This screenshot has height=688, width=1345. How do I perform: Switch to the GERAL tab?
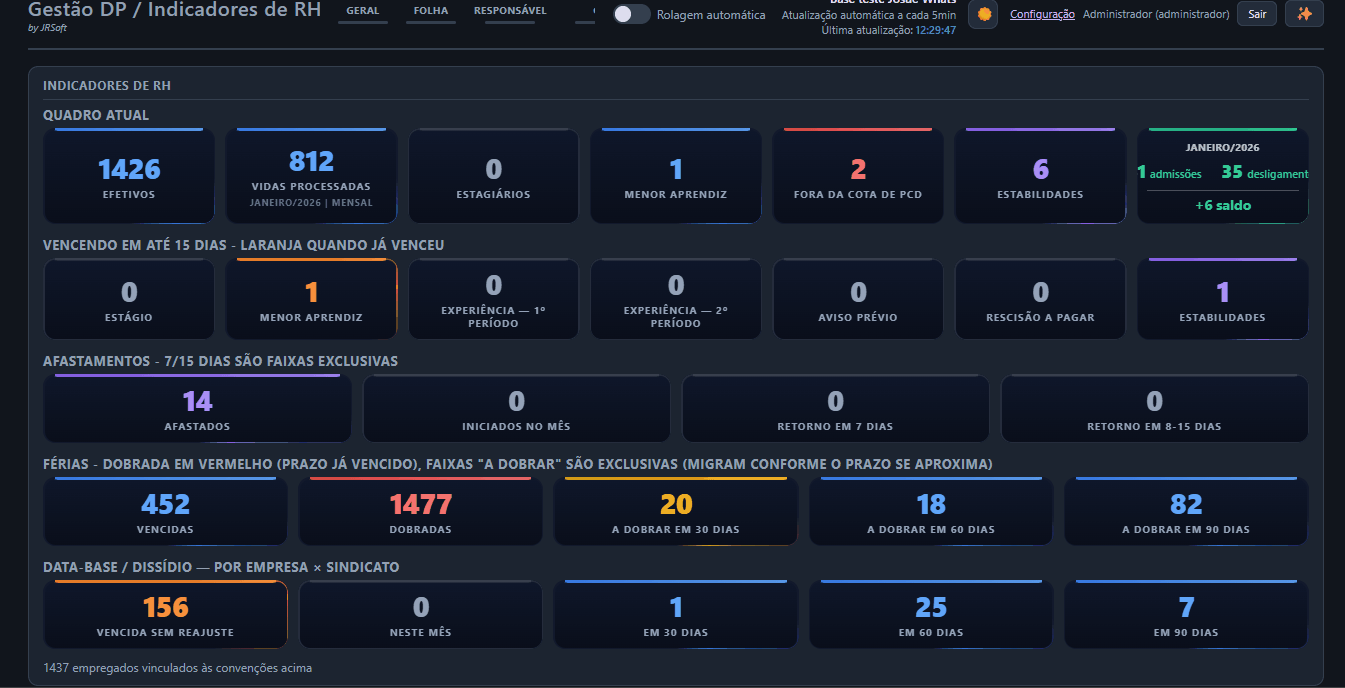pyautogui.click(x=362, y=11)
